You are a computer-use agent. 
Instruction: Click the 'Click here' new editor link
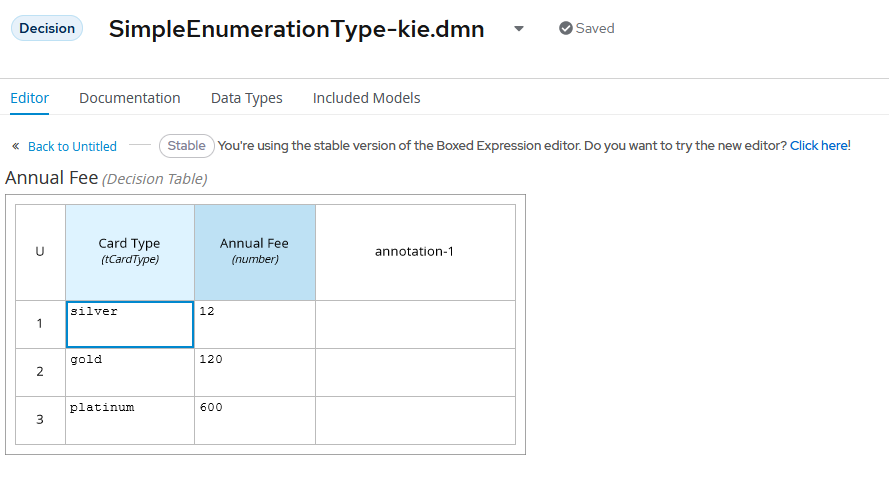[818, 146]
